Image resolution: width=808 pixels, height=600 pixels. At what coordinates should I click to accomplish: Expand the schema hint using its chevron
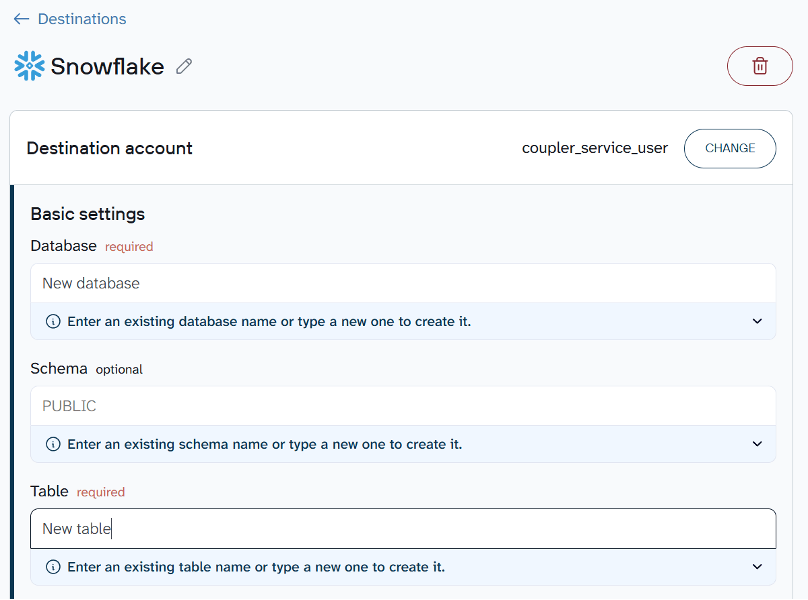[x=757, y=444]
